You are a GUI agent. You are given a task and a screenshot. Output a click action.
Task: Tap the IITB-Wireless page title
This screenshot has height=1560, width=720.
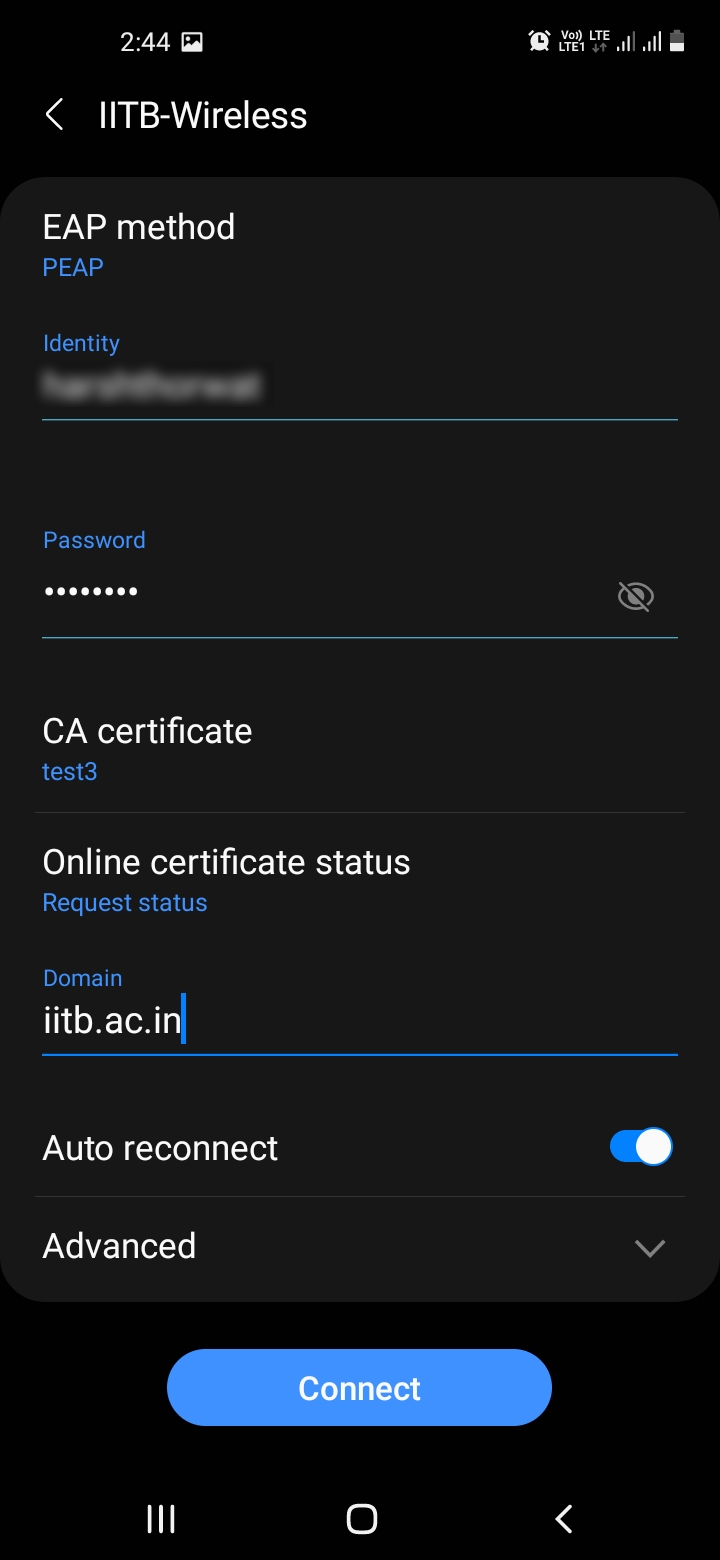pos(203,115)
